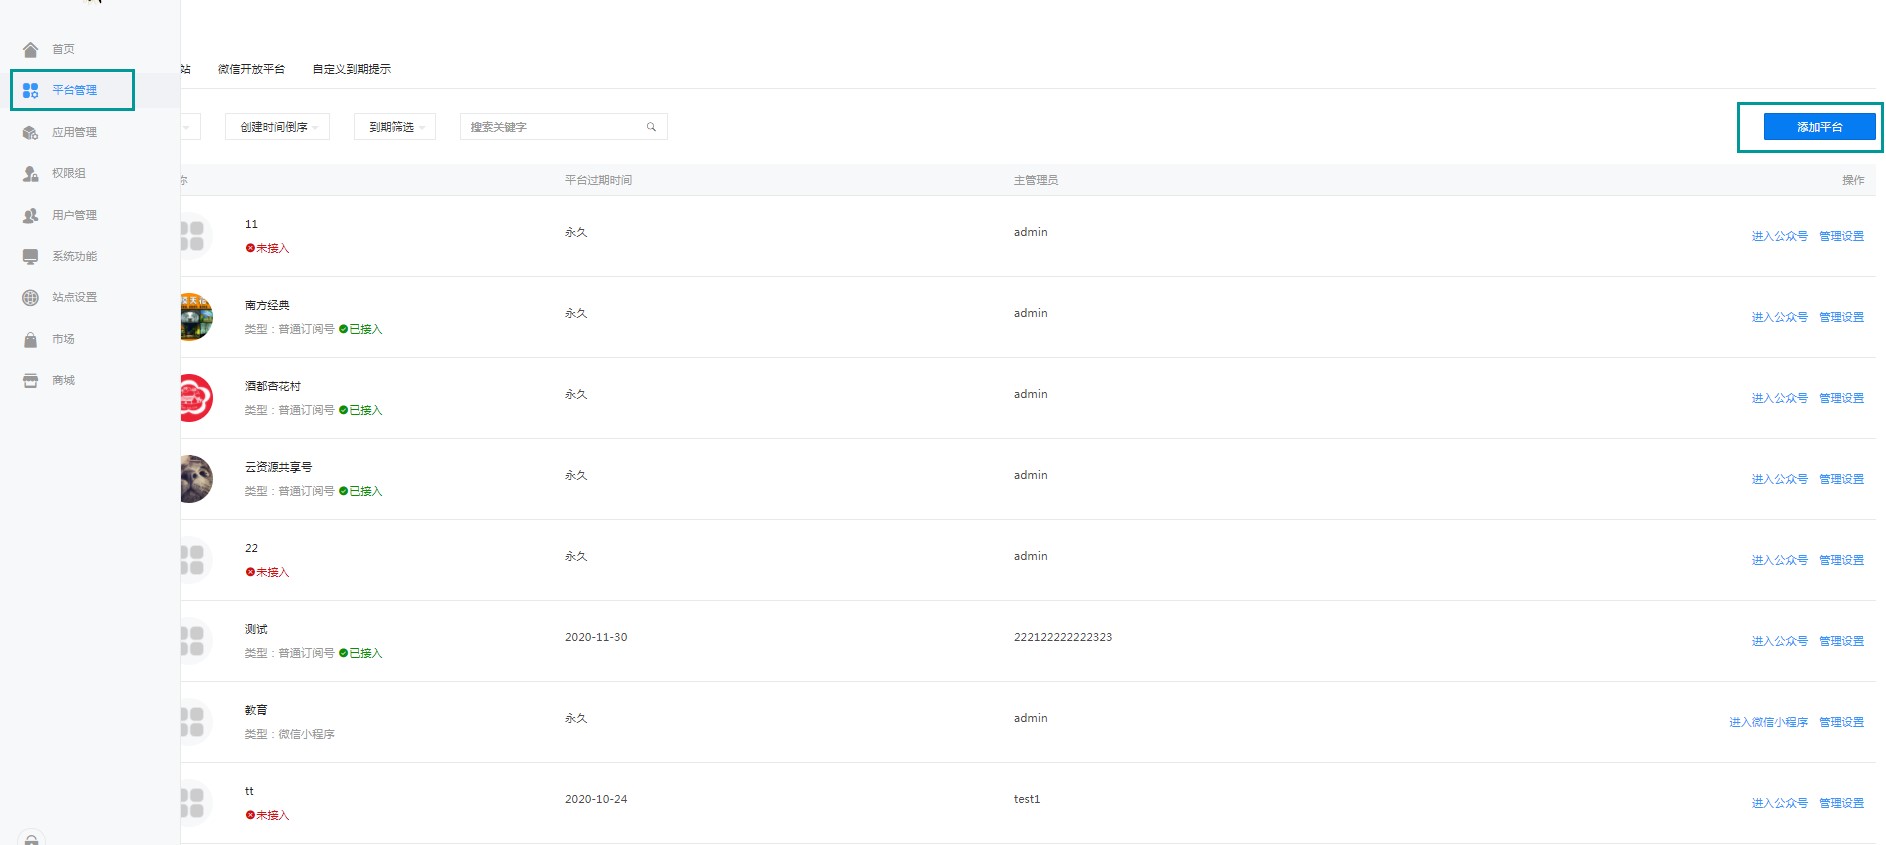Click the 站点设置 globe icon
Screen dimensions: 1886x845
pos(30,297)
